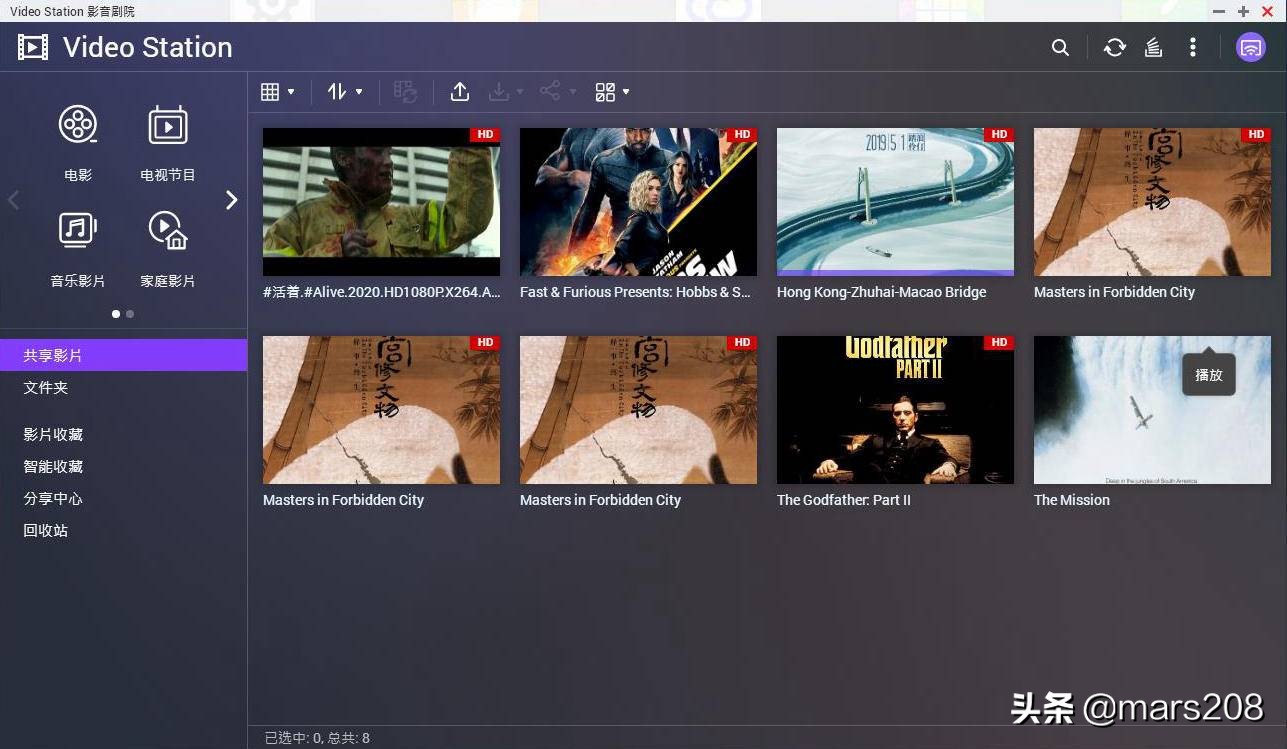Open the three-dot more options menu
Viewport: 1287px width, 749px height.
(1192, 48)
